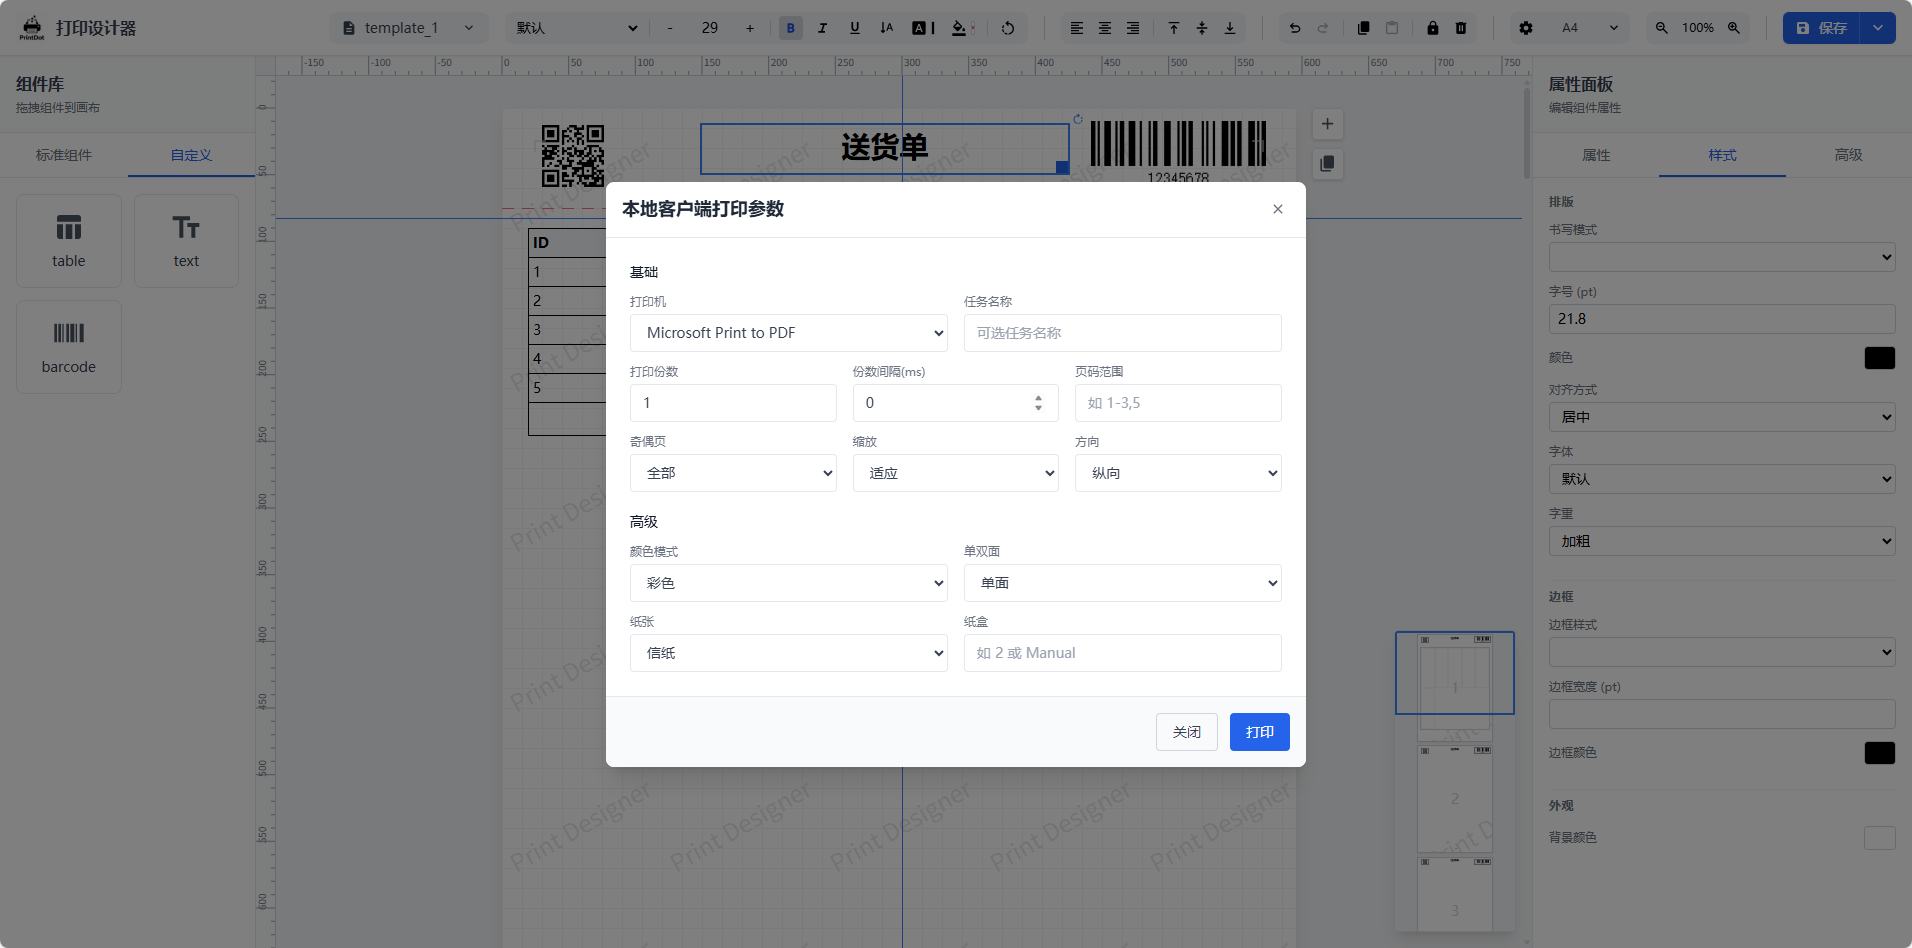Click the 打印 button
Image resolution: width=1912 pixels, height=948 pixels.
(1260, 732)
